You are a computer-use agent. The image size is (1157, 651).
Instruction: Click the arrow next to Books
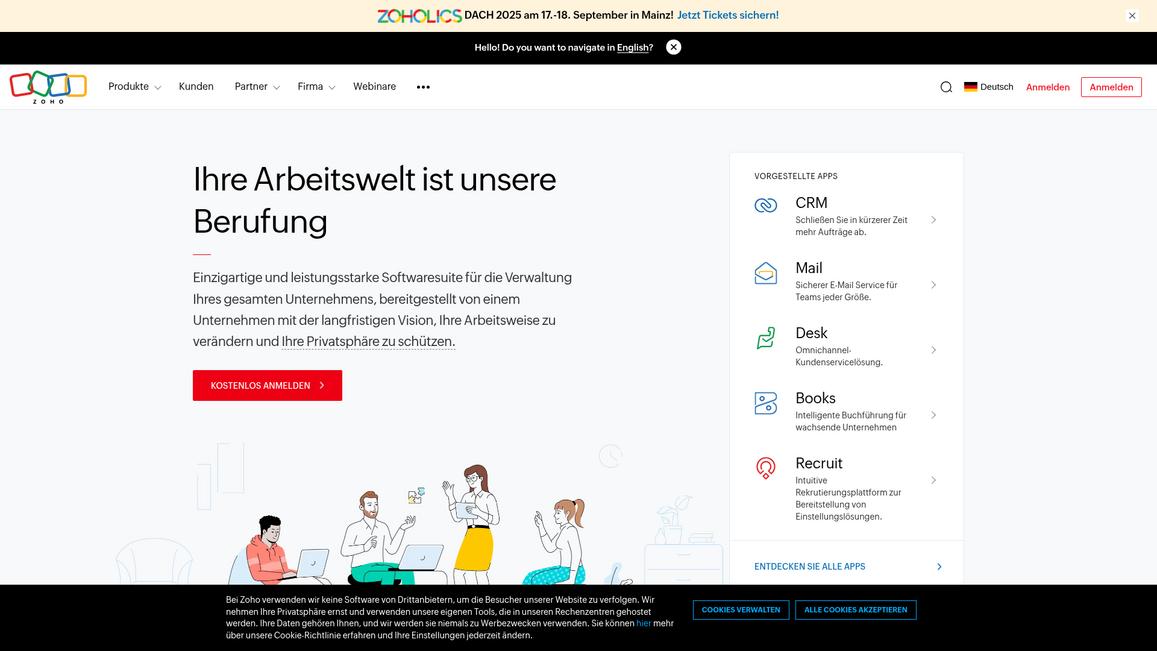coord(933,415)
